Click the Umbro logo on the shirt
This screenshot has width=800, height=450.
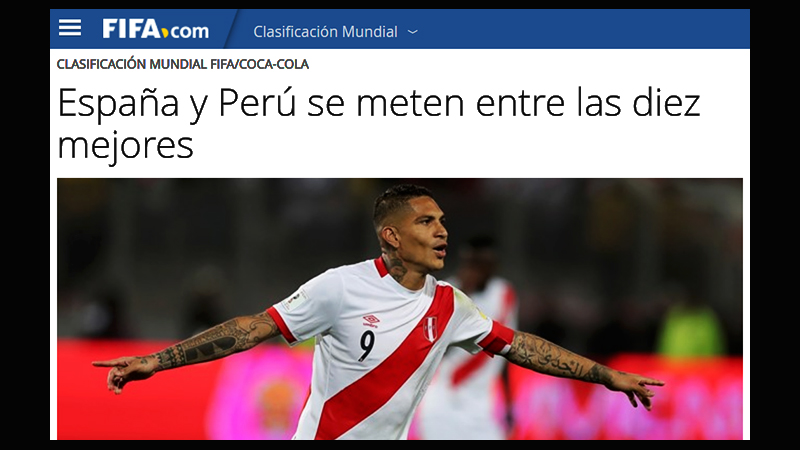pos(371,321)
